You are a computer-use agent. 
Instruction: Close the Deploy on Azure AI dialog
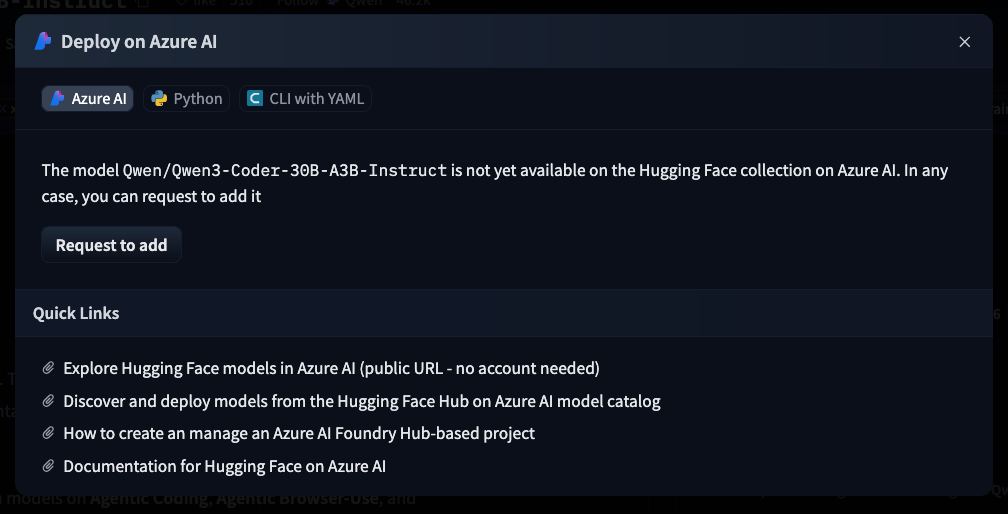(964, 41)
